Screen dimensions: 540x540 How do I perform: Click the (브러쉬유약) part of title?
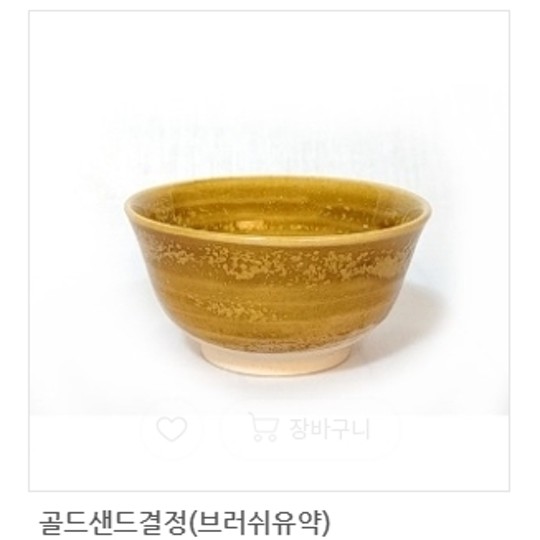[259, 522]
